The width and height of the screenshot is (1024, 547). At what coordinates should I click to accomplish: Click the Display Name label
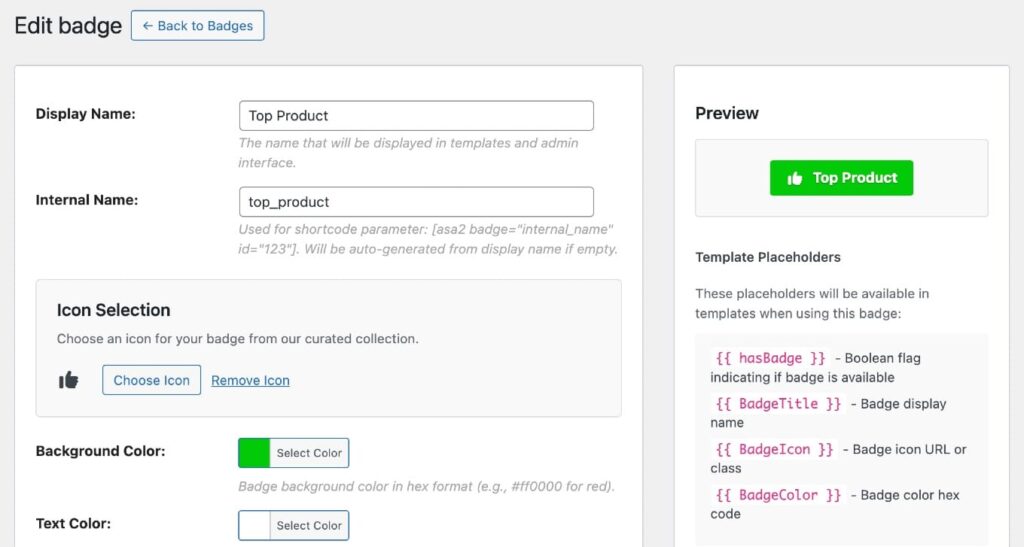(85, 114)
